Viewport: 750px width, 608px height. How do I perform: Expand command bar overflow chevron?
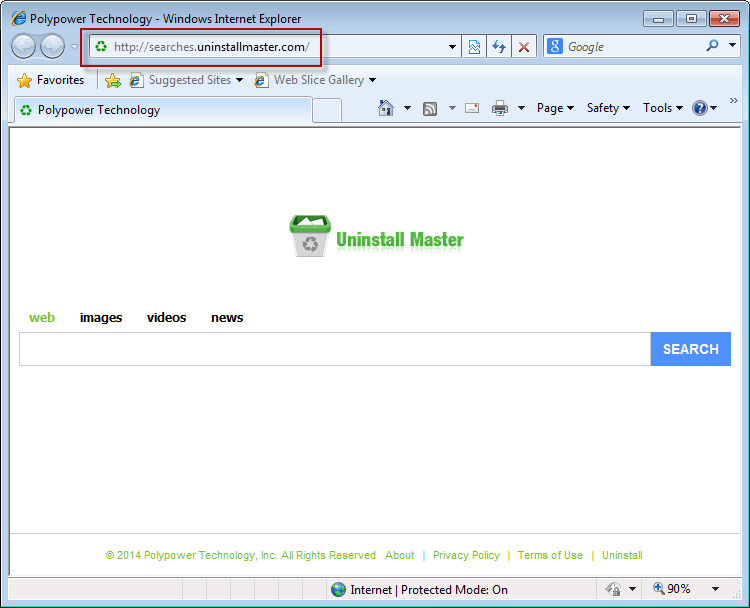pyautogui.click(x=734, y=100)
